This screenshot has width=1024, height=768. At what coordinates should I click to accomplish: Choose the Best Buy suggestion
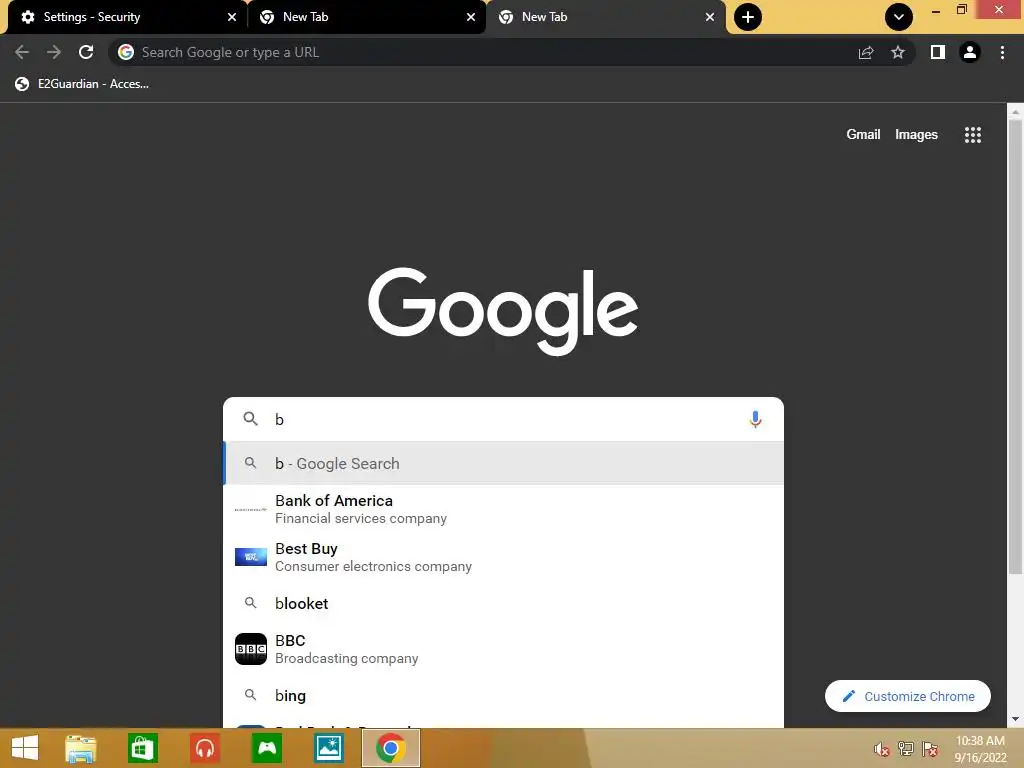click(x=504, y=557)
